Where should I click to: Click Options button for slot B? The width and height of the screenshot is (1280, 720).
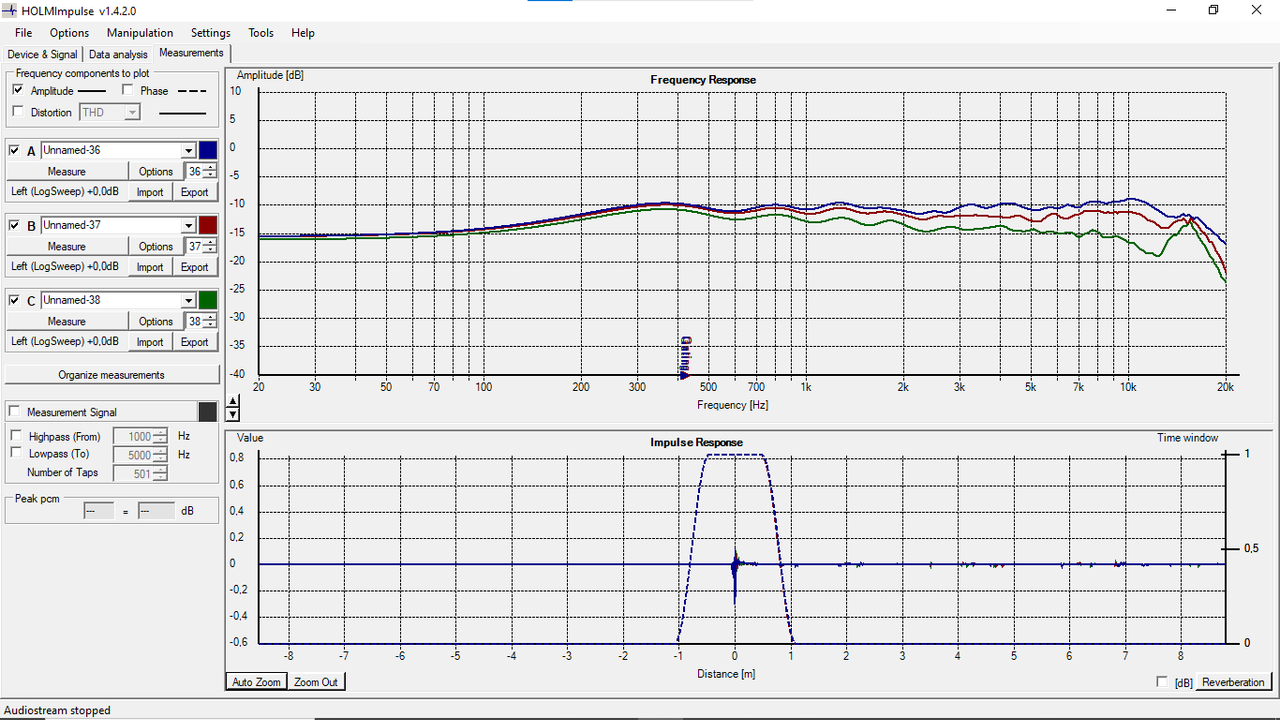(156, 246)
